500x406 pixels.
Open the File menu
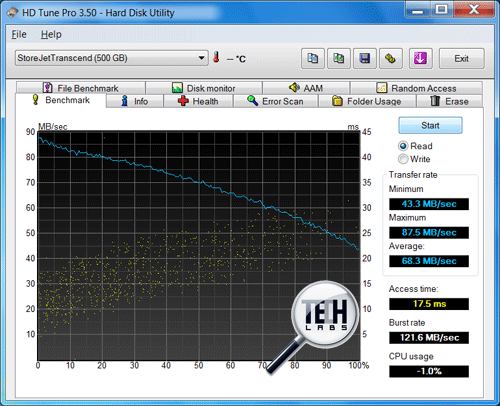[19, 34]
